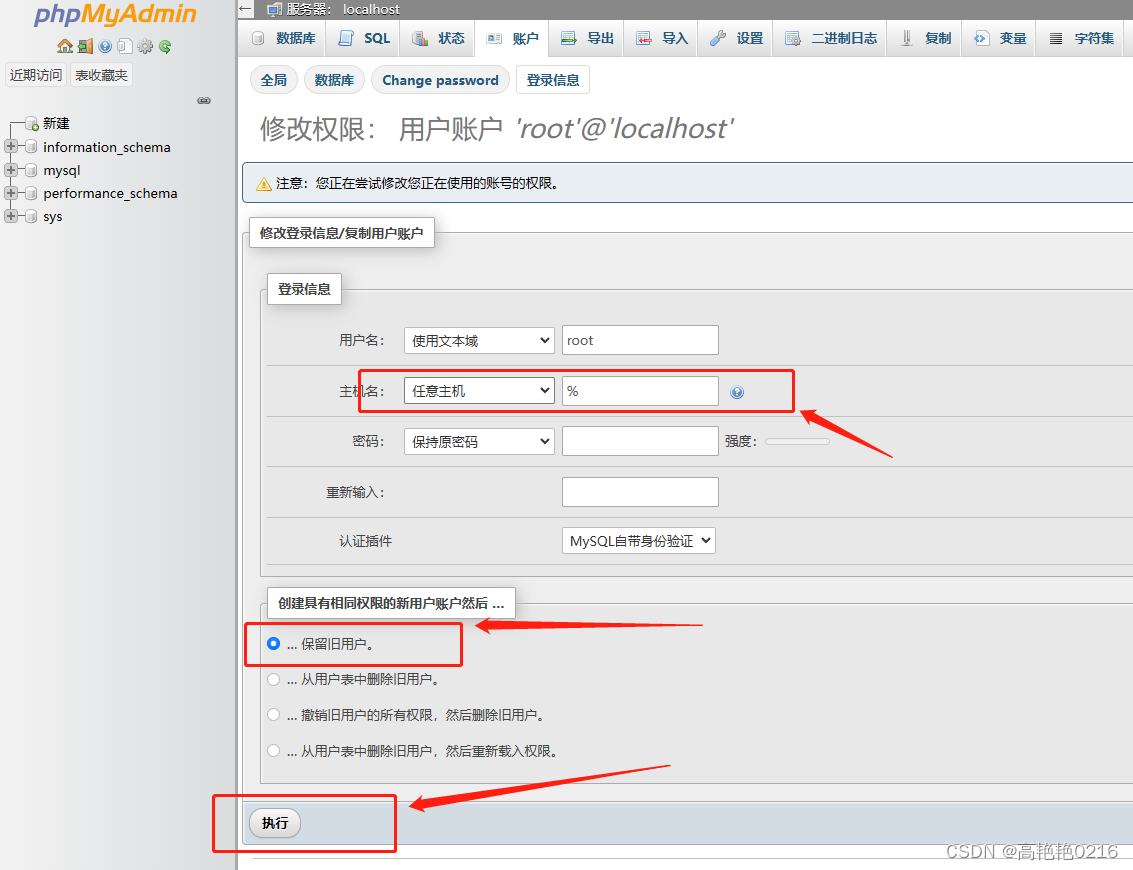1133x870 pixels.
Task: Click the link-with-main-panel chain icon
Action: pos(204,100)
